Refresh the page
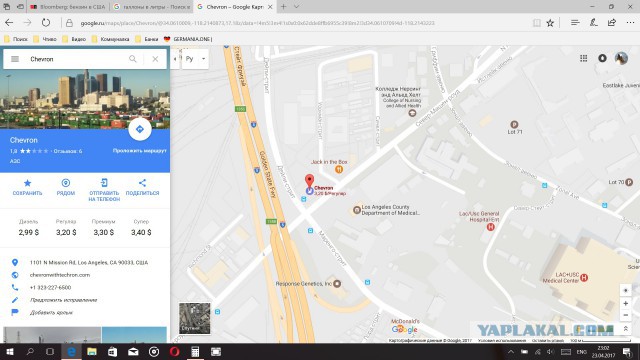Viewport: 640px width, 360px height. click(x=46, y=23)
